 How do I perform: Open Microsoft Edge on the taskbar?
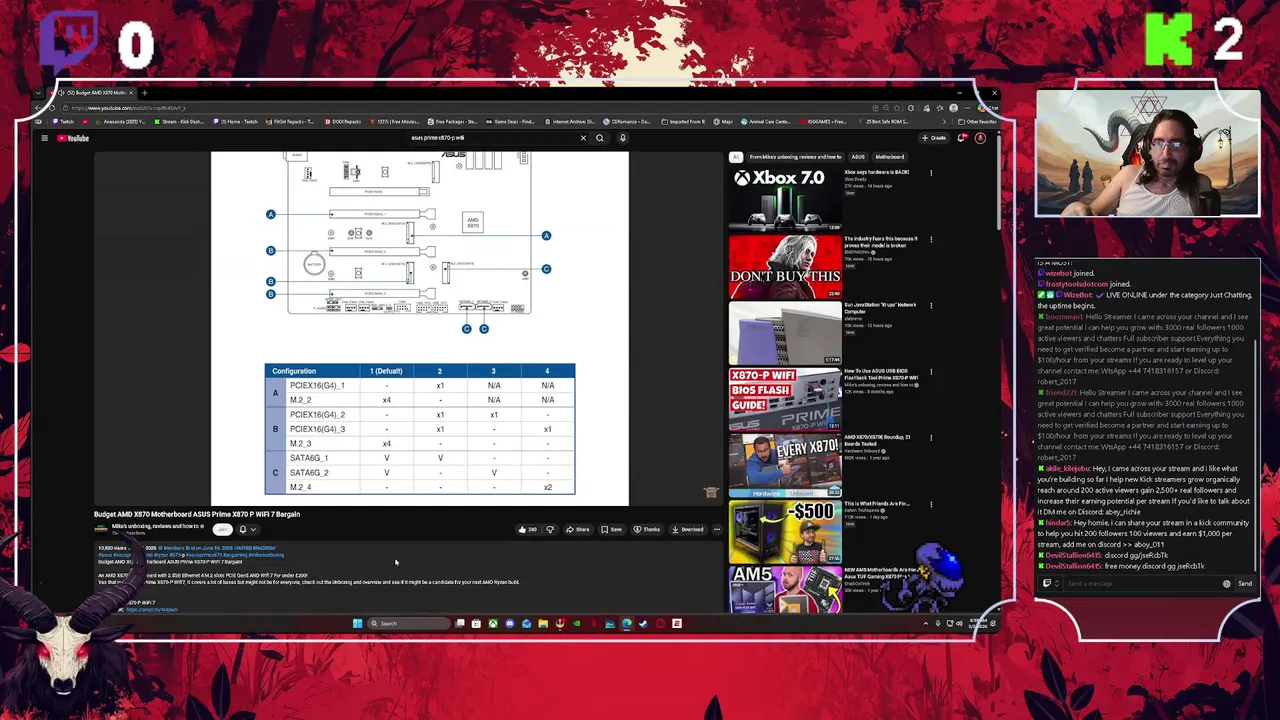[627, 623]
